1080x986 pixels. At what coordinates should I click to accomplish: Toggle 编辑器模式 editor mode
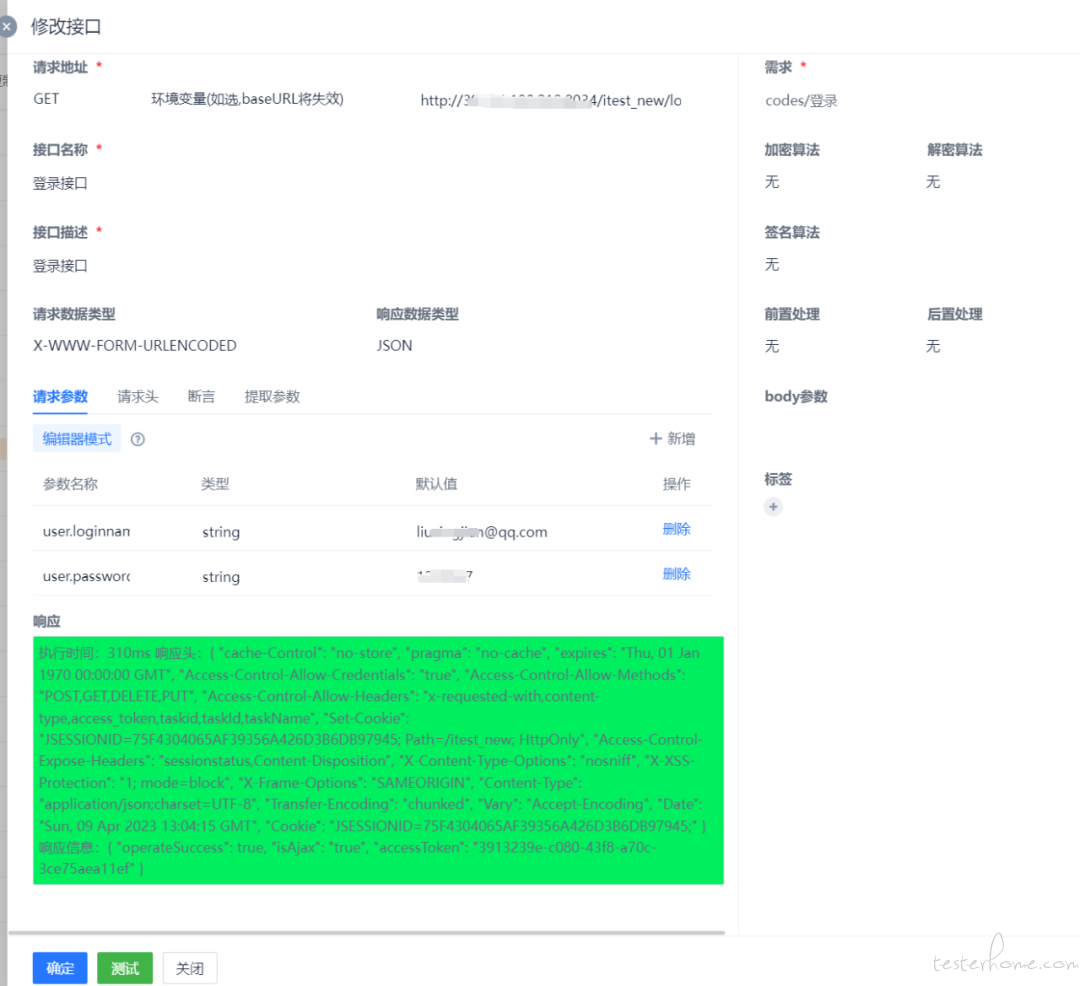77,439
